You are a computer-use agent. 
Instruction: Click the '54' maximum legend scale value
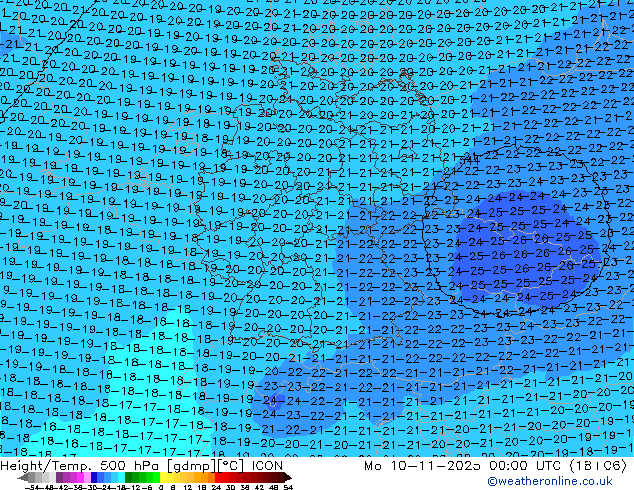[x=288, y=487]
